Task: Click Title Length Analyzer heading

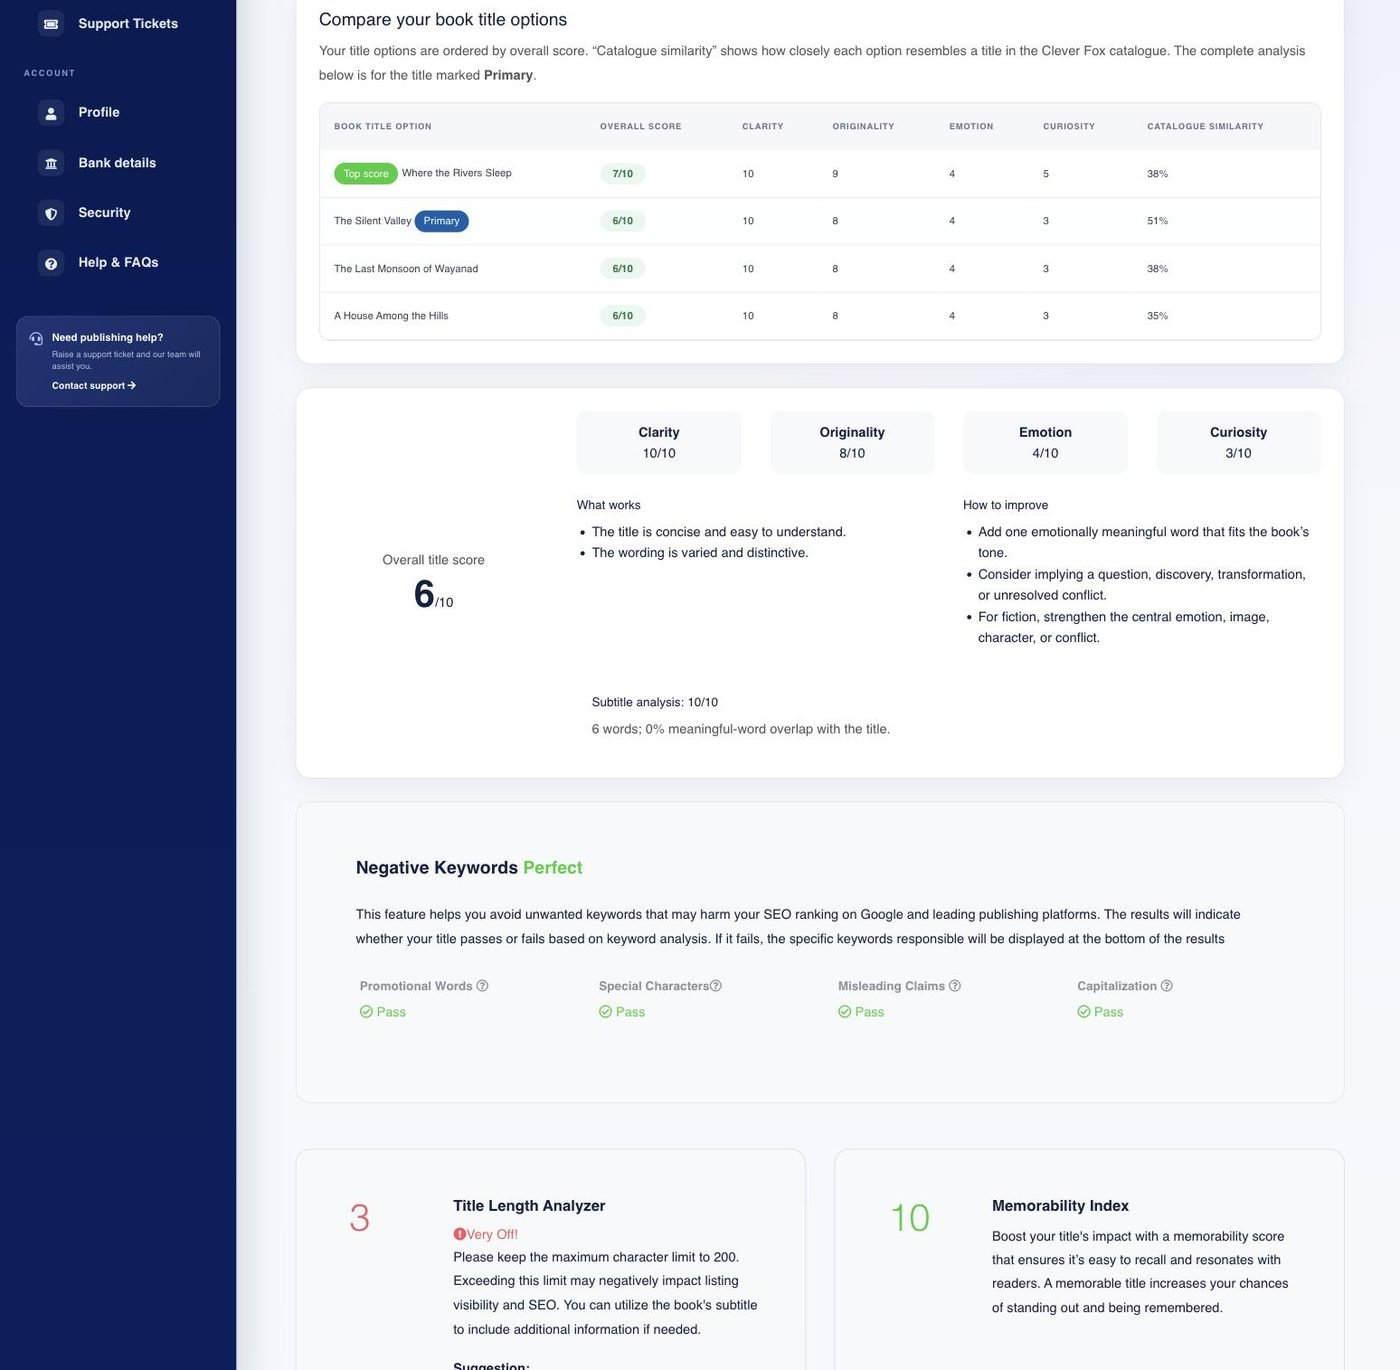Action: tap(529, 1206)
